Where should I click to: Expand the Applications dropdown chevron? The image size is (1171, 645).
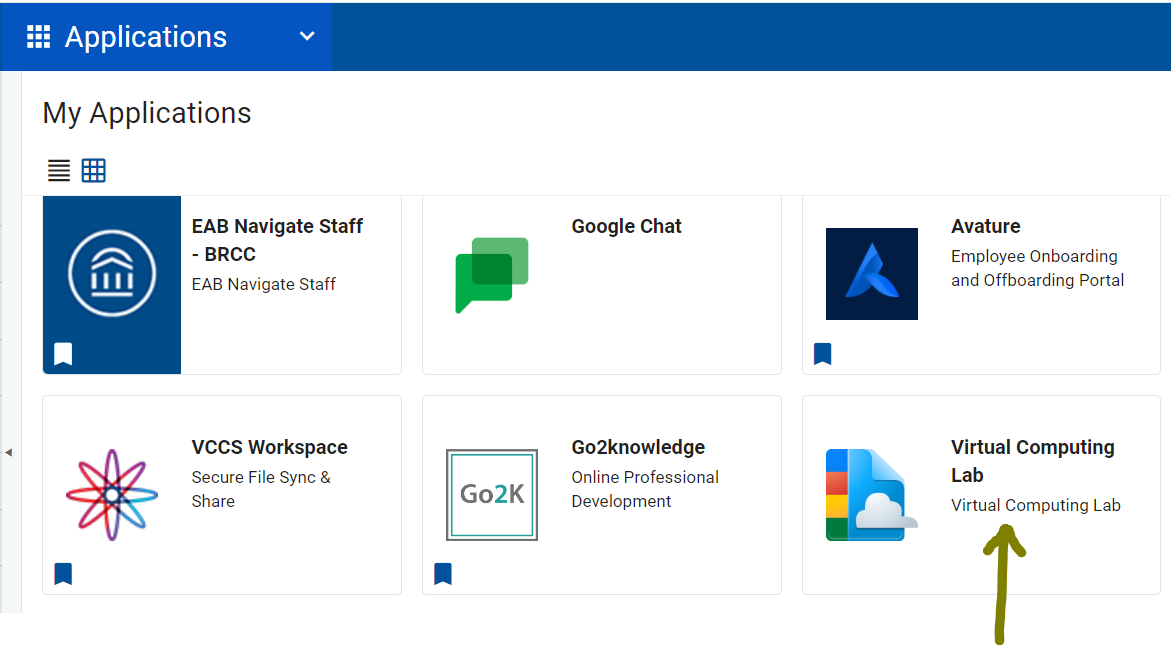coord(307,36)
